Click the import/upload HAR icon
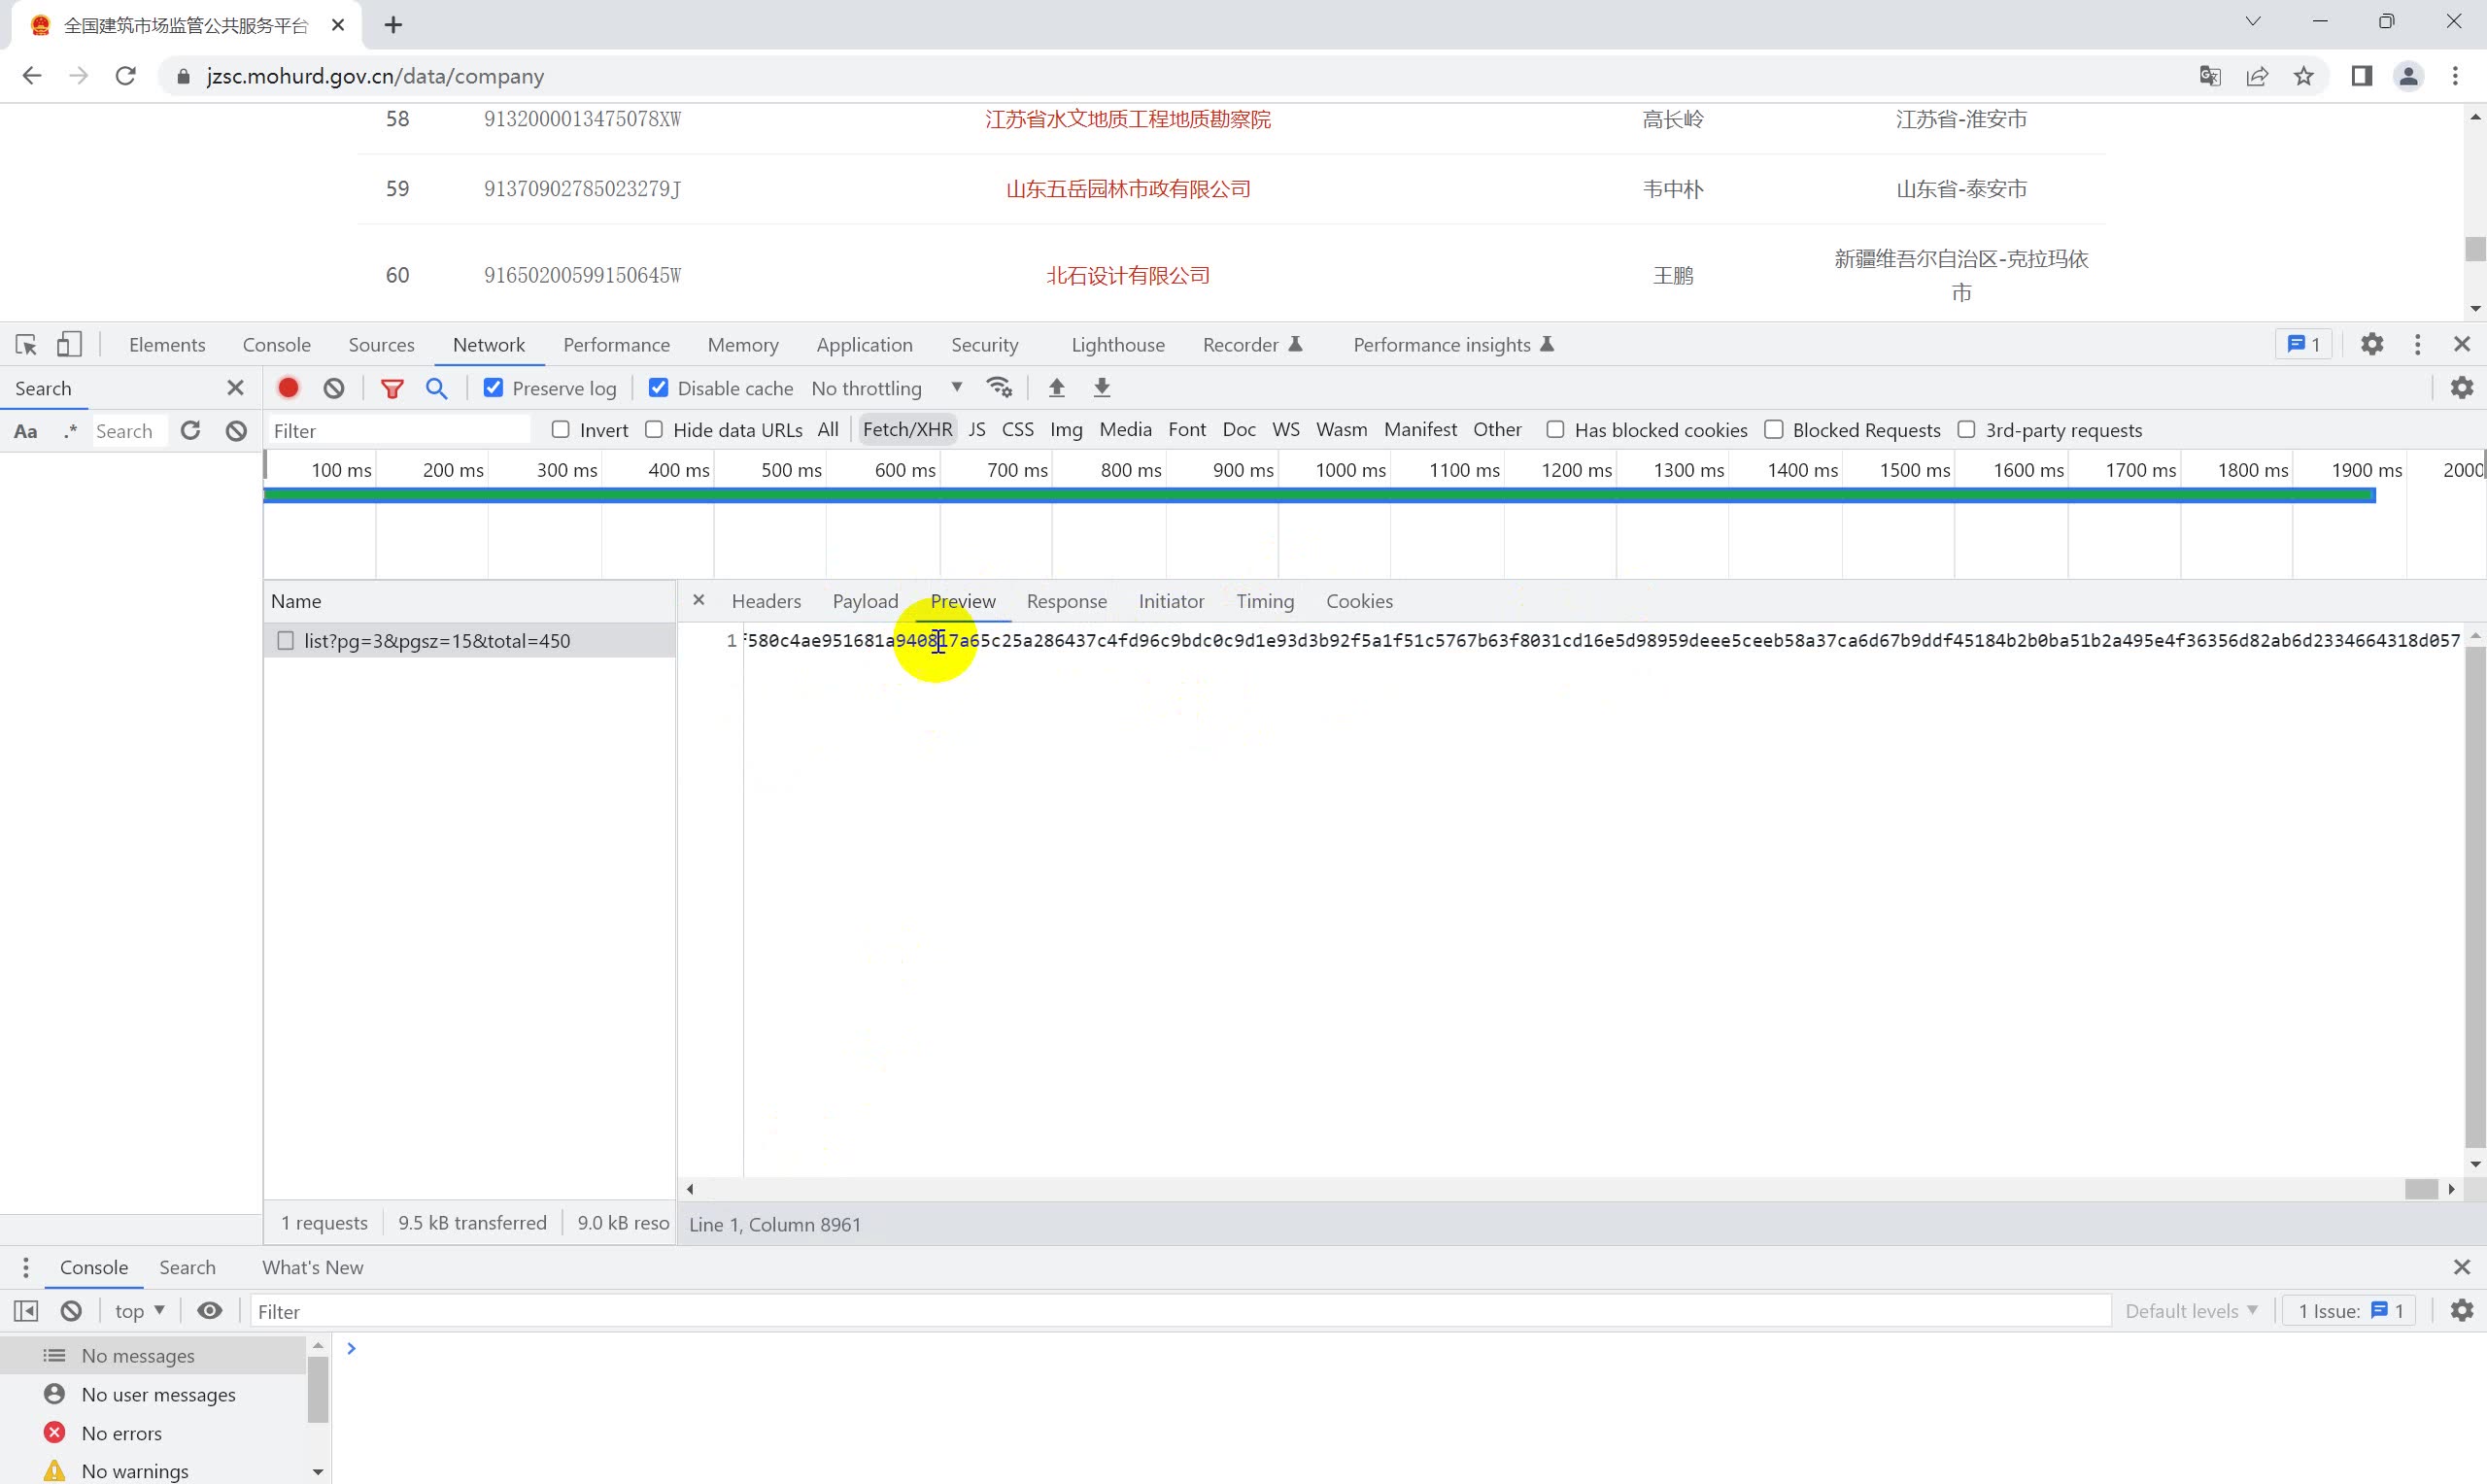 (1056, 387)
